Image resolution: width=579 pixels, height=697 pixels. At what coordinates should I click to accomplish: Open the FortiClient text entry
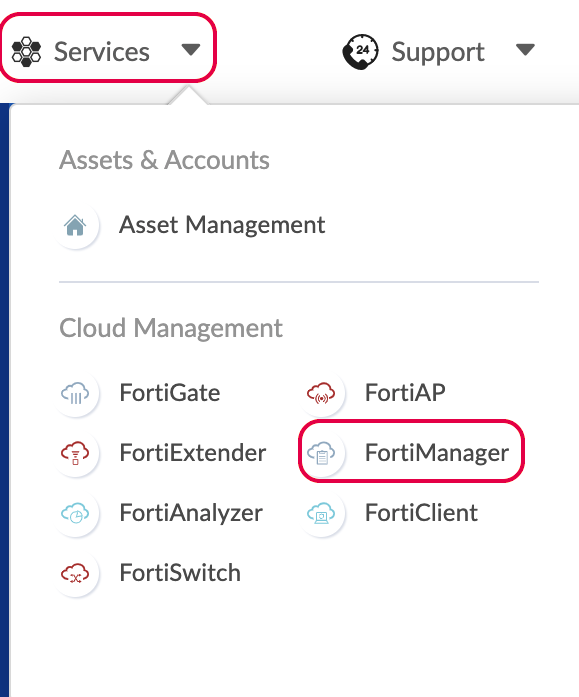click(421, 513)
